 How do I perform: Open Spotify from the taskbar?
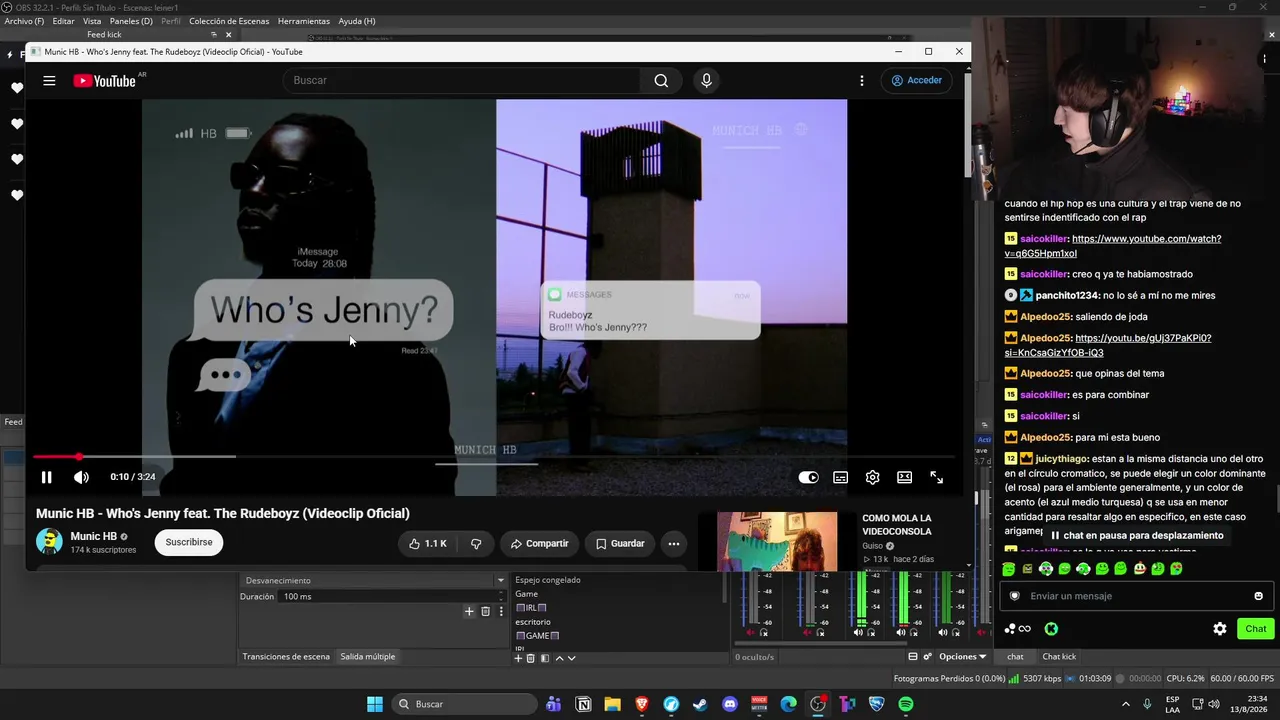click(x=906, y=704)
